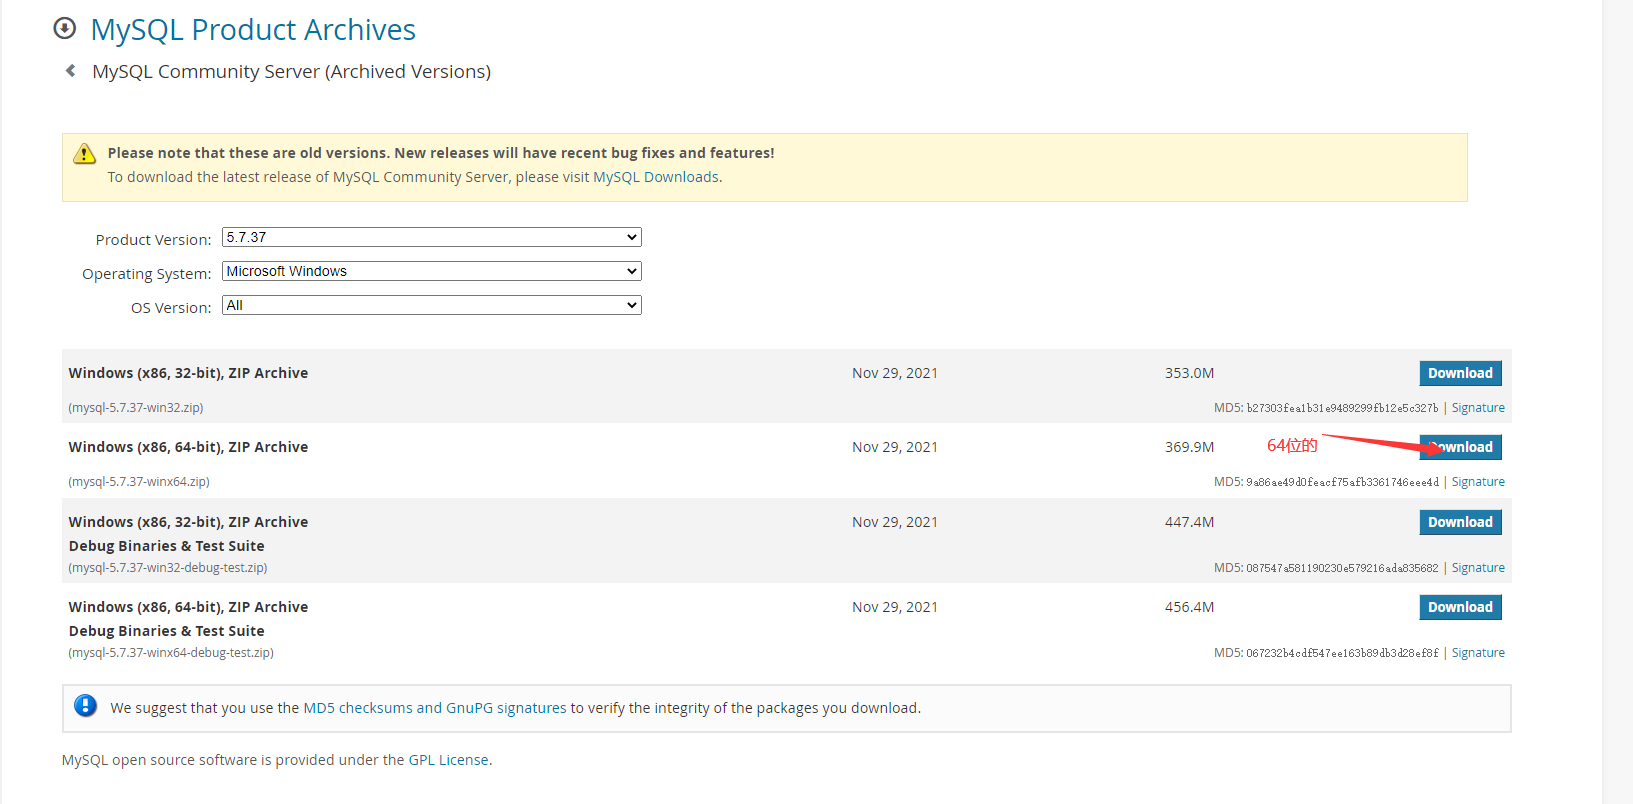Click MD5 hash of the winx64 zip

coord(1343,482)
